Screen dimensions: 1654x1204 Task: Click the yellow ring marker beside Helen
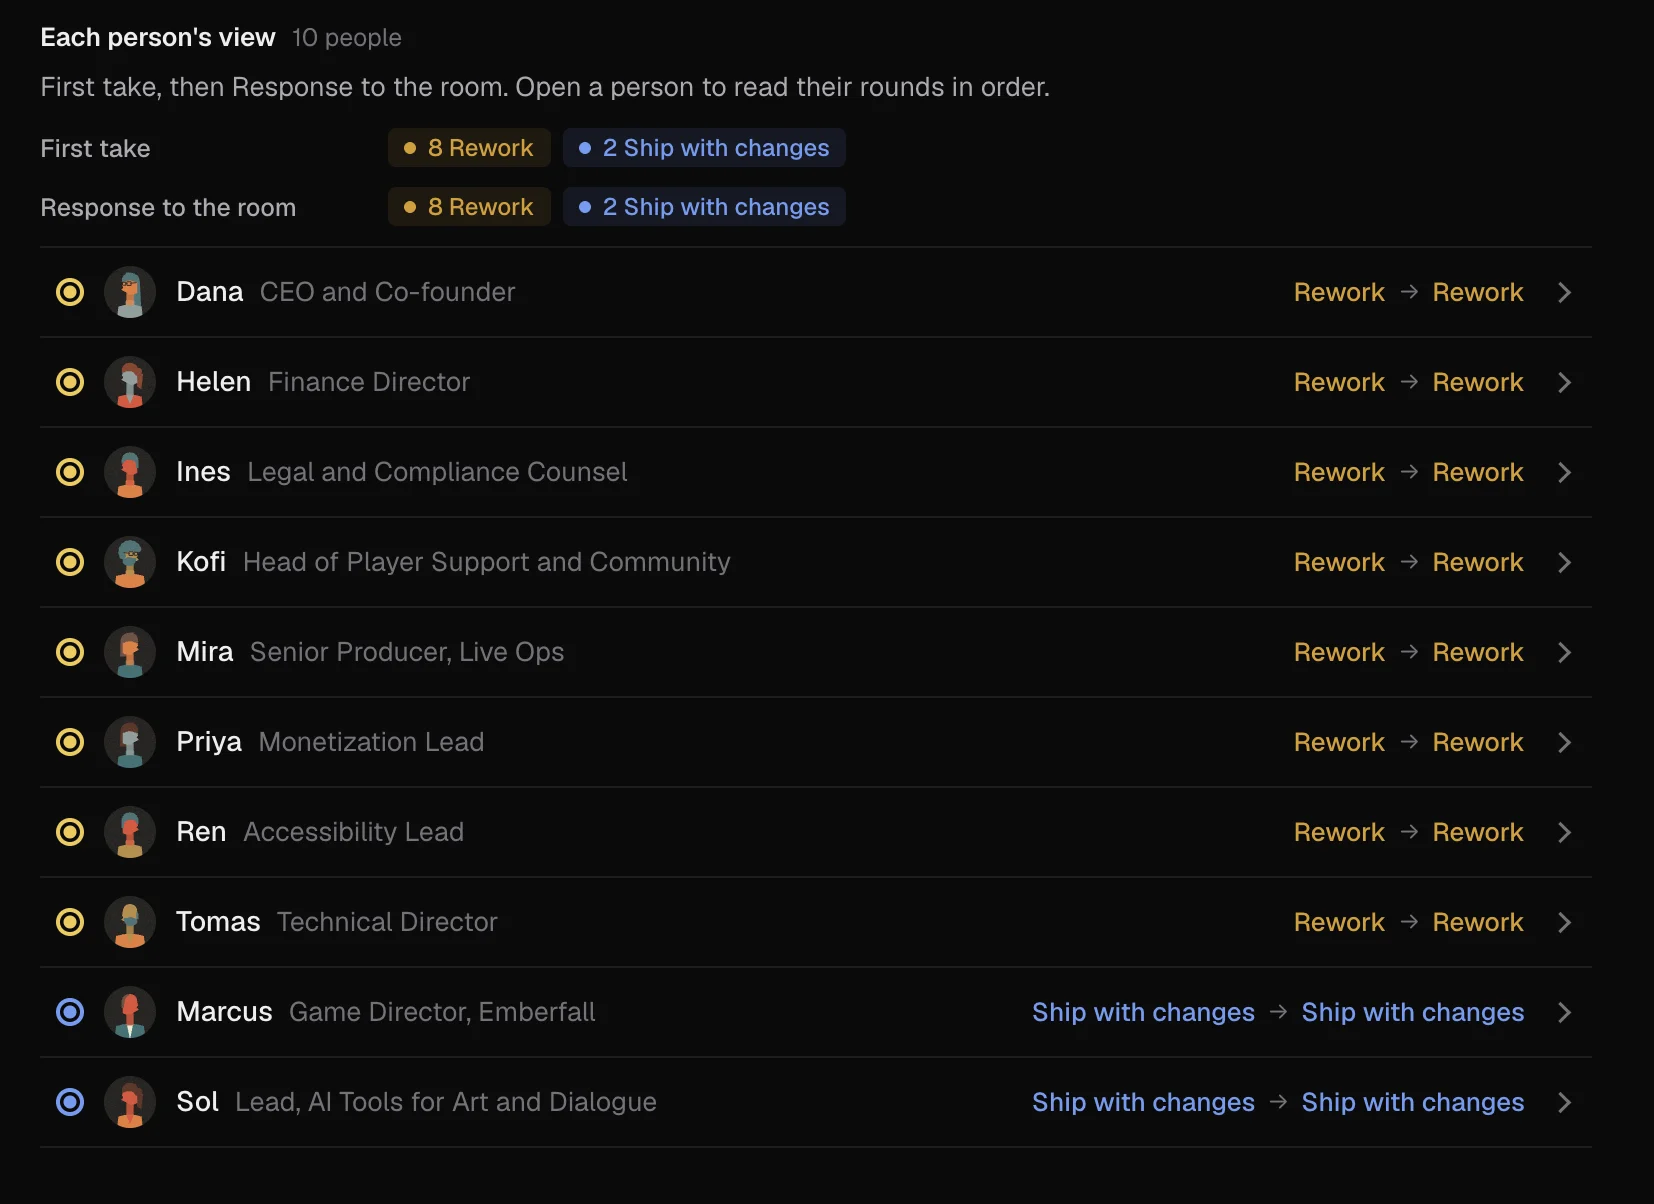tap(70, 382)
